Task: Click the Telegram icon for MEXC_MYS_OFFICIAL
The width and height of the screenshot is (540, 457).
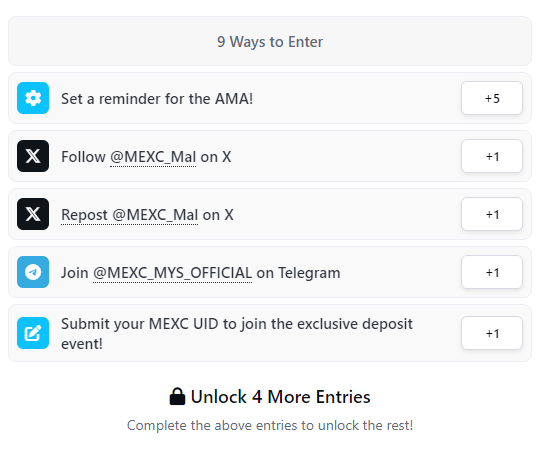Action: point(33,272)
